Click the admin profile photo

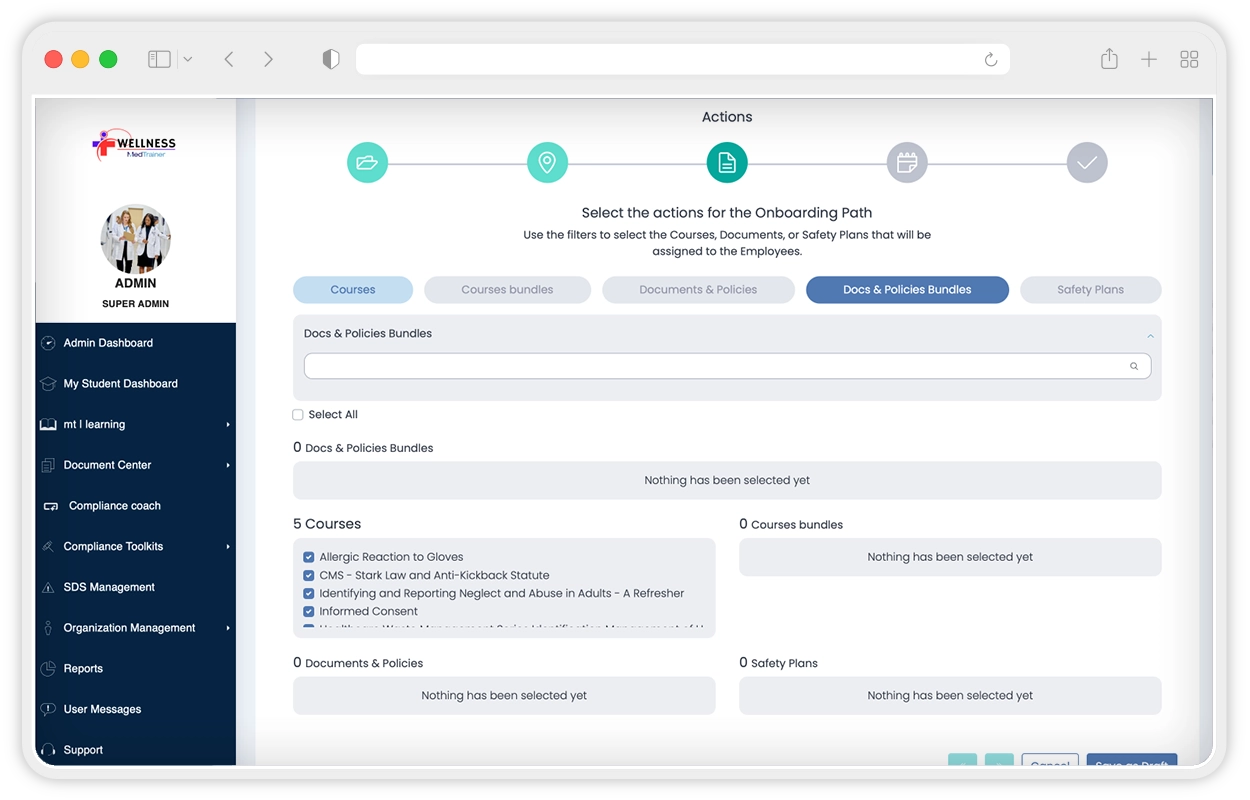136,240
